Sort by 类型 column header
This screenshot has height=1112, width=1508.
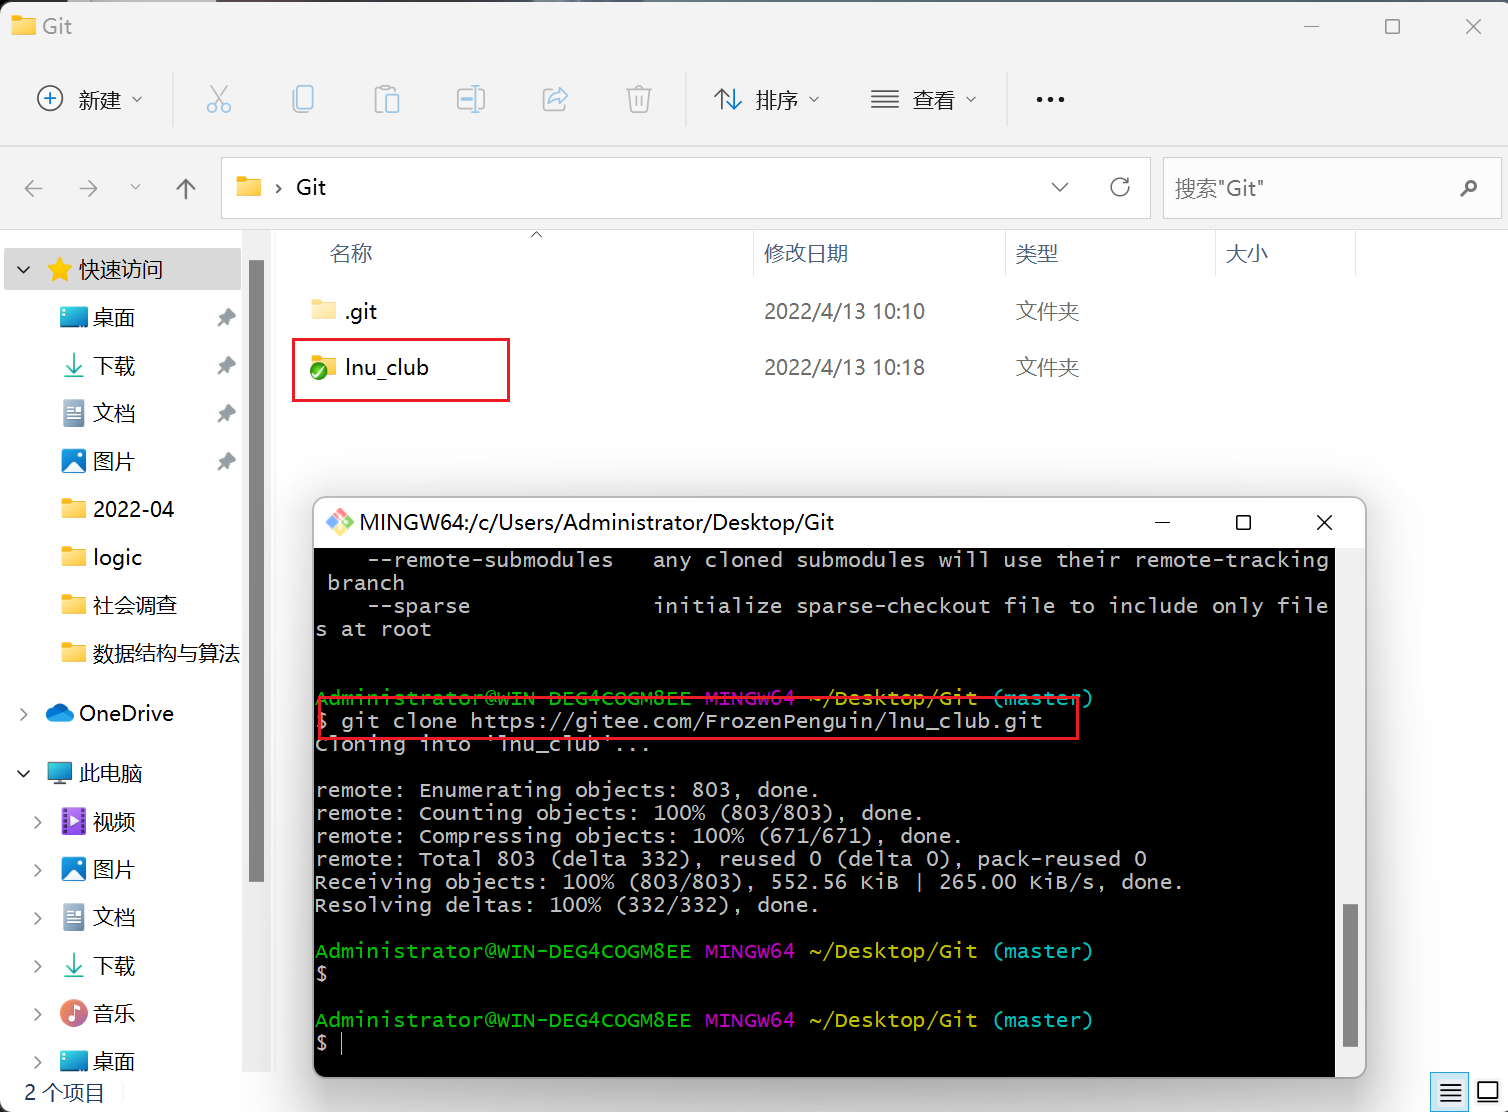[x=1037, y=254]
